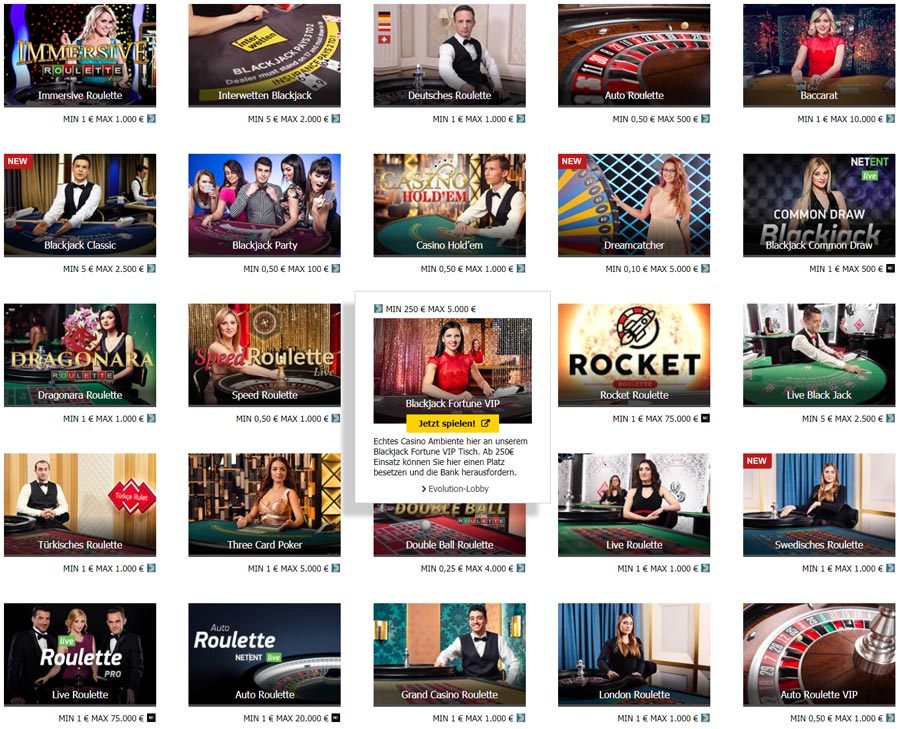Click the provider icon beside Double Ball Roulette limits

[521, 568]
